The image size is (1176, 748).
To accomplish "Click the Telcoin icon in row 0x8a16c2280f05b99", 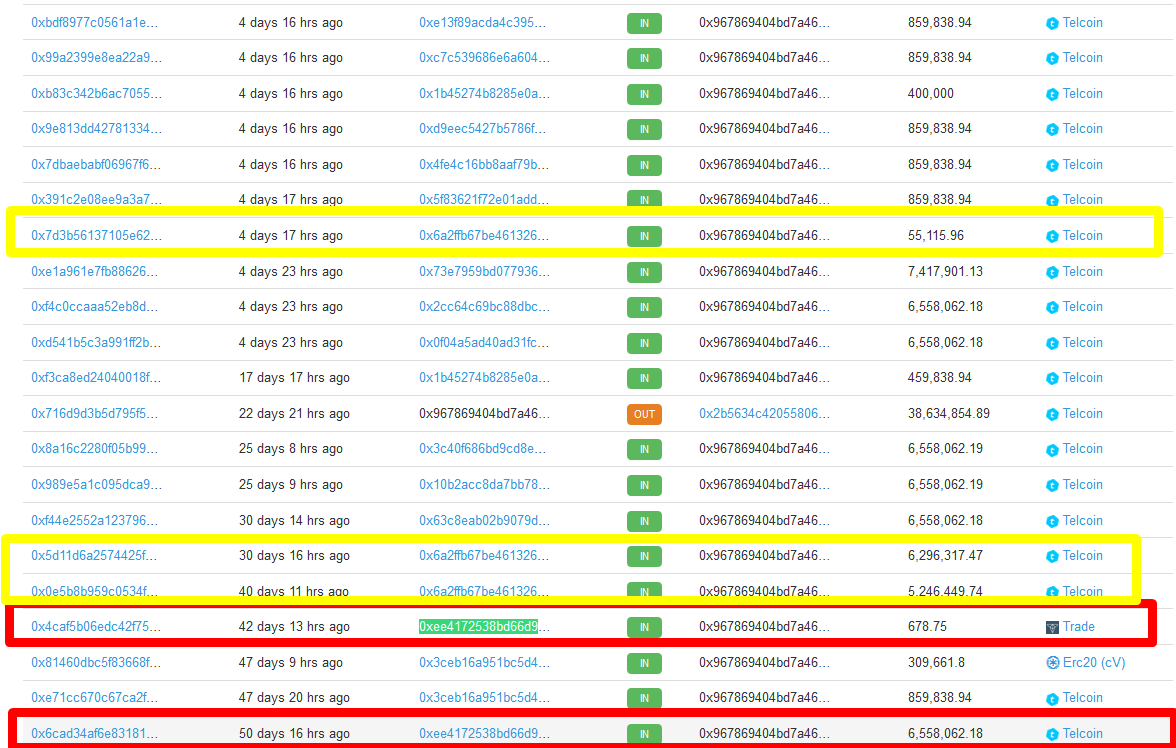I will click(x=1052, y=450).
